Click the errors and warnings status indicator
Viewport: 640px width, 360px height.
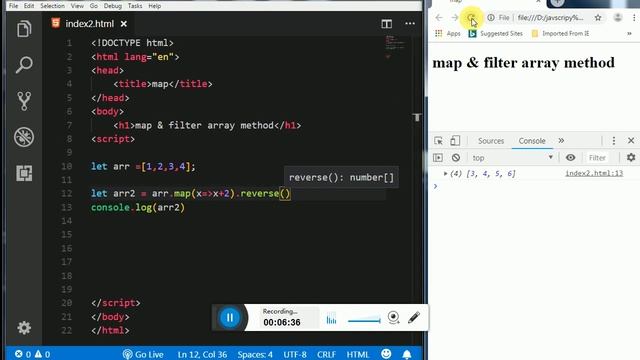(x=32, y=354)
